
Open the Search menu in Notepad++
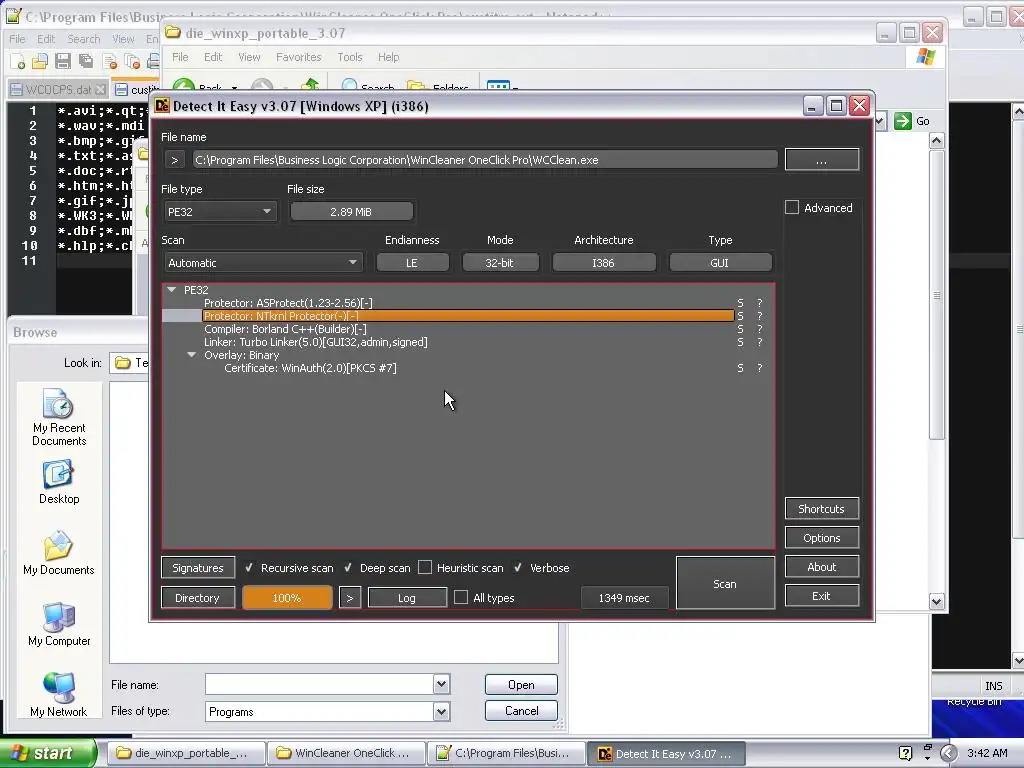point(84,39)
